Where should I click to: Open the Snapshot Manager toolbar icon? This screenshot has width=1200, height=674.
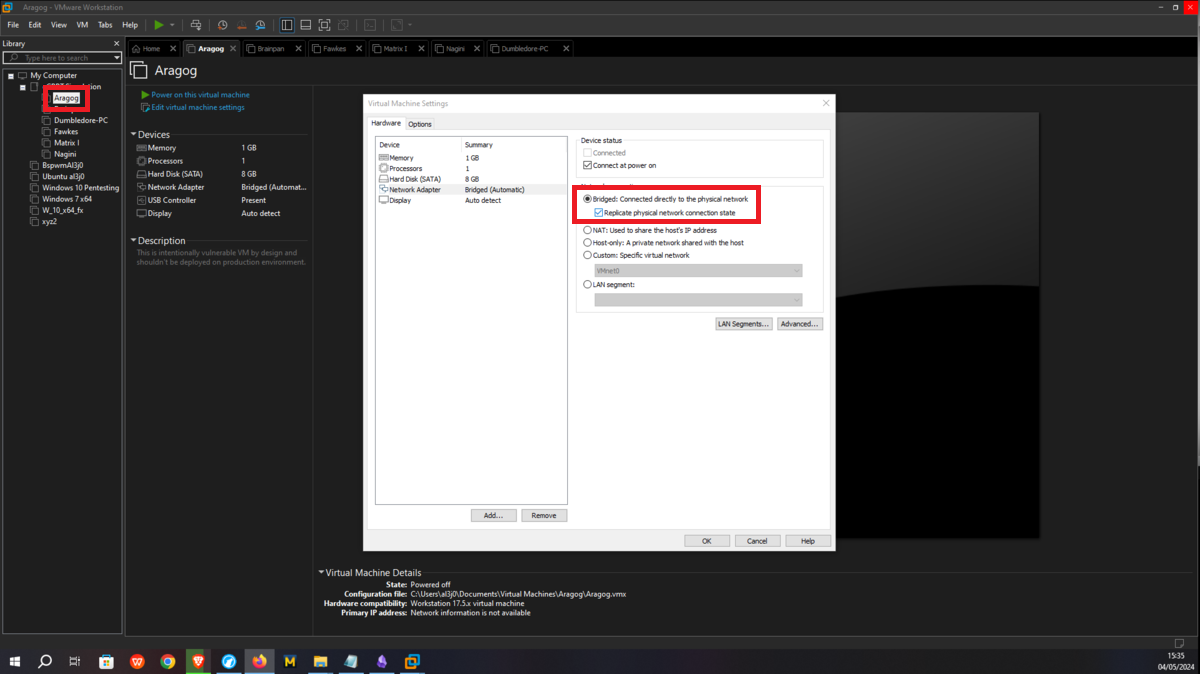click(x=260, y=24)
